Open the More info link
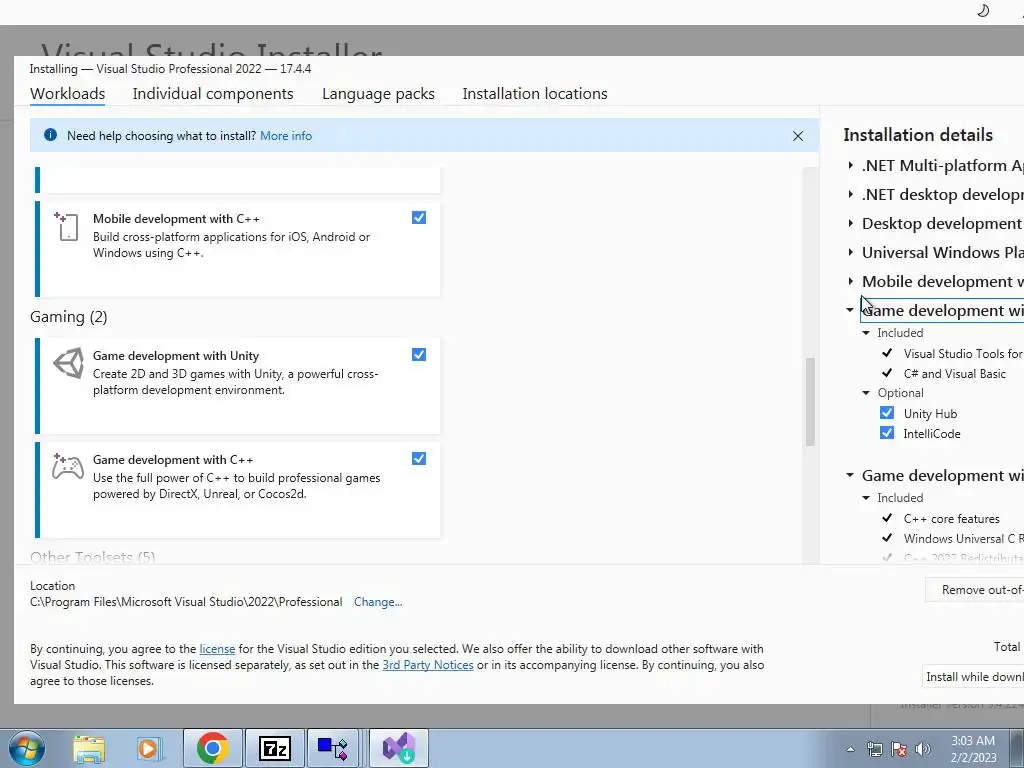 (x=286, y=136)
